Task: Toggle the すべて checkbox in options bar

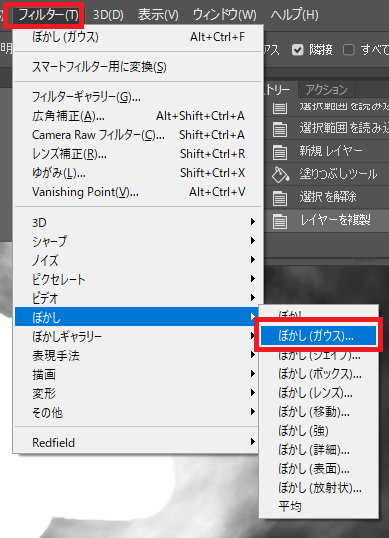Action: click(348, 50)
